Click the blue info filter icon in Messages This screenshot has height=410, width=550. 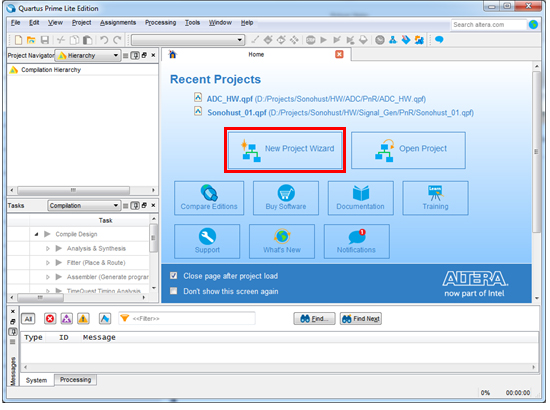pos(105,318)
